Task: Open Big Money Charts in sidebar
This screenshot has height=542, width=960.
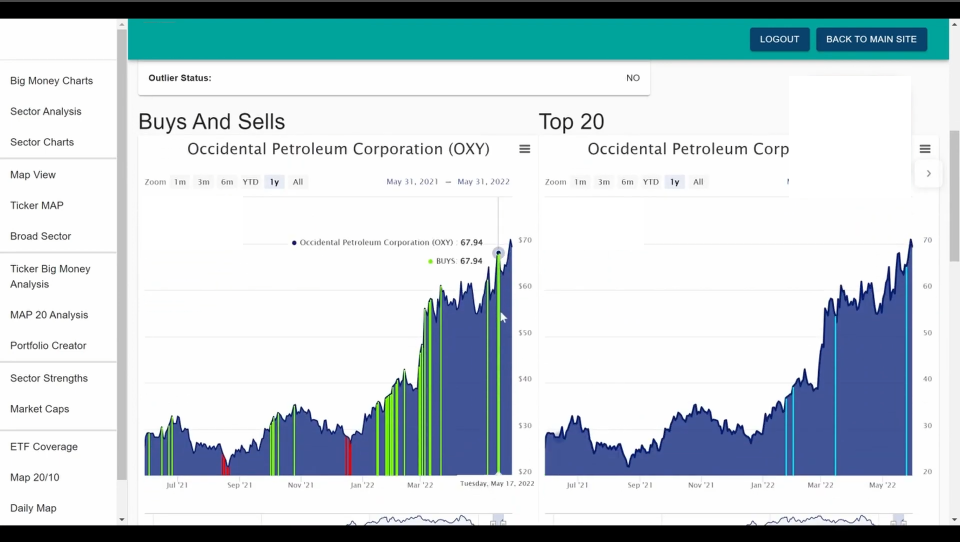Action: pos(51,81)
